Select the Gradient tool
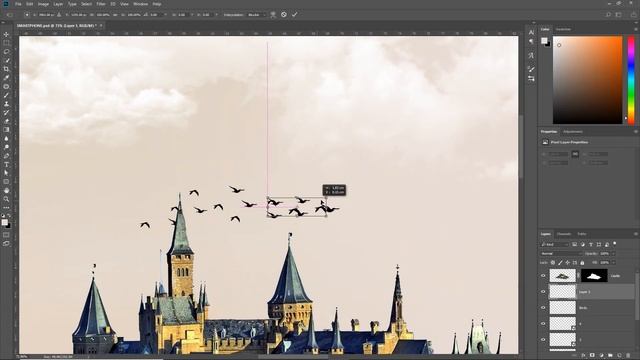Screen dimensions: 640x360 6,130
